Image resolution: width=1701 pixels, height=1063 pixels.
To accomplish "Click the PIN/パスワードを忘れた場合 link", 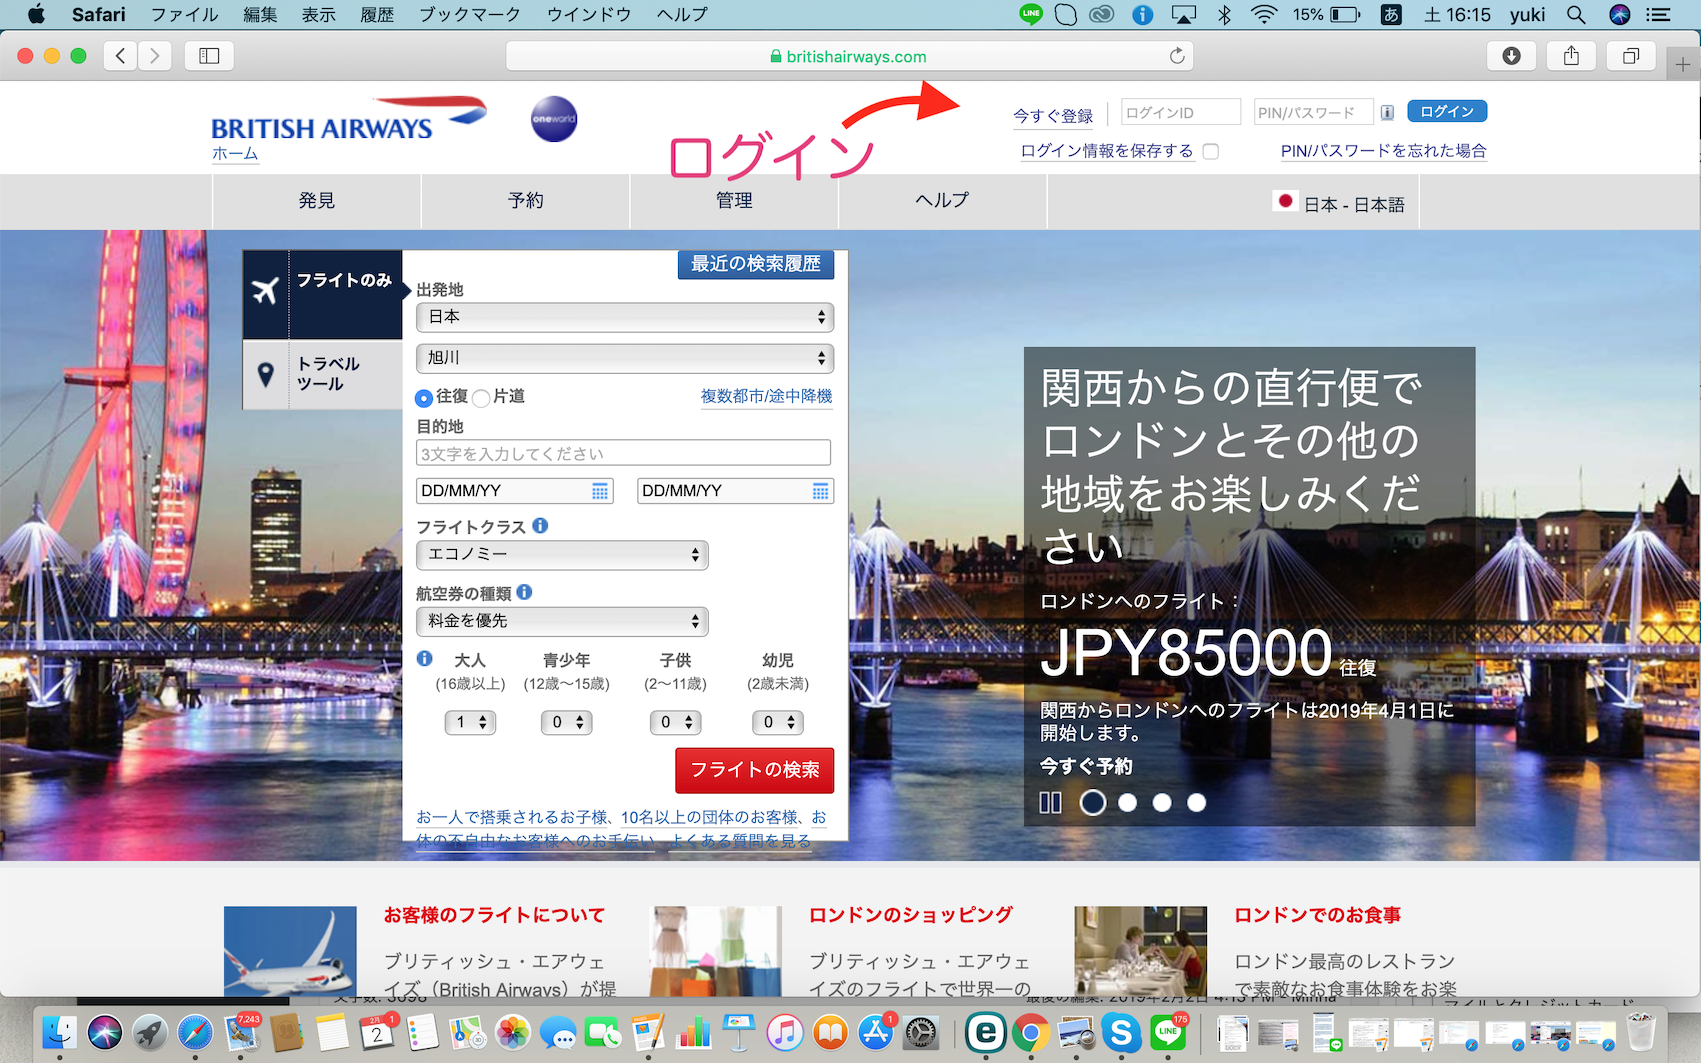I will click(x=1383, y=151).
